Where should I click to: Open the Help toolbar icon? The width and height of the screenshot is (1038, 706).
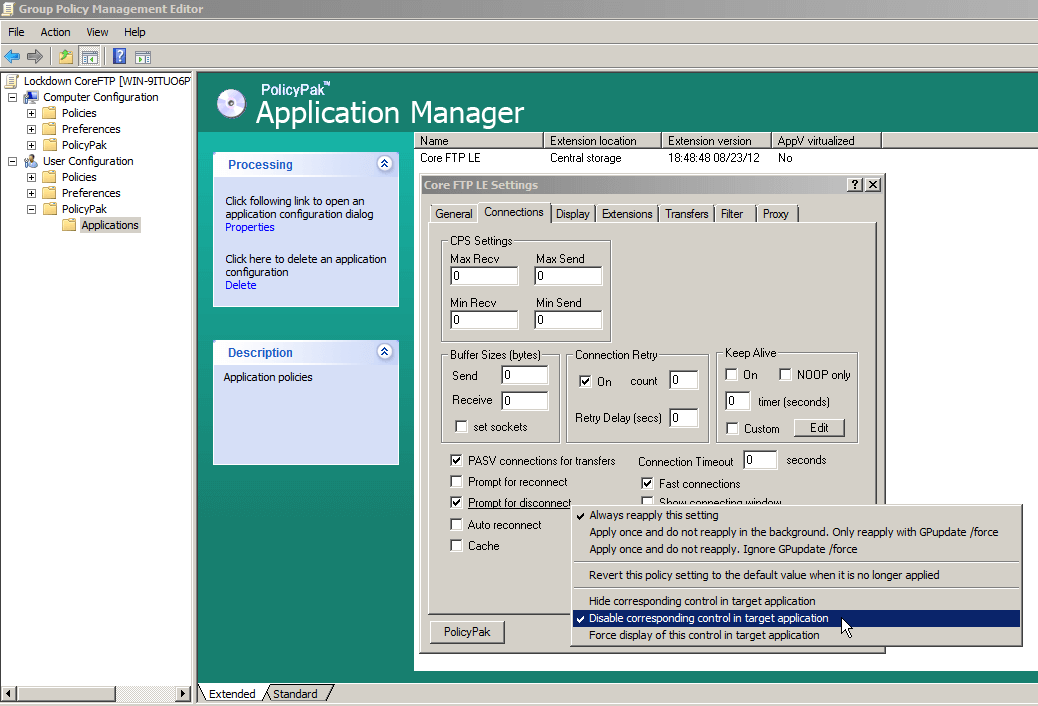[119, 56]
